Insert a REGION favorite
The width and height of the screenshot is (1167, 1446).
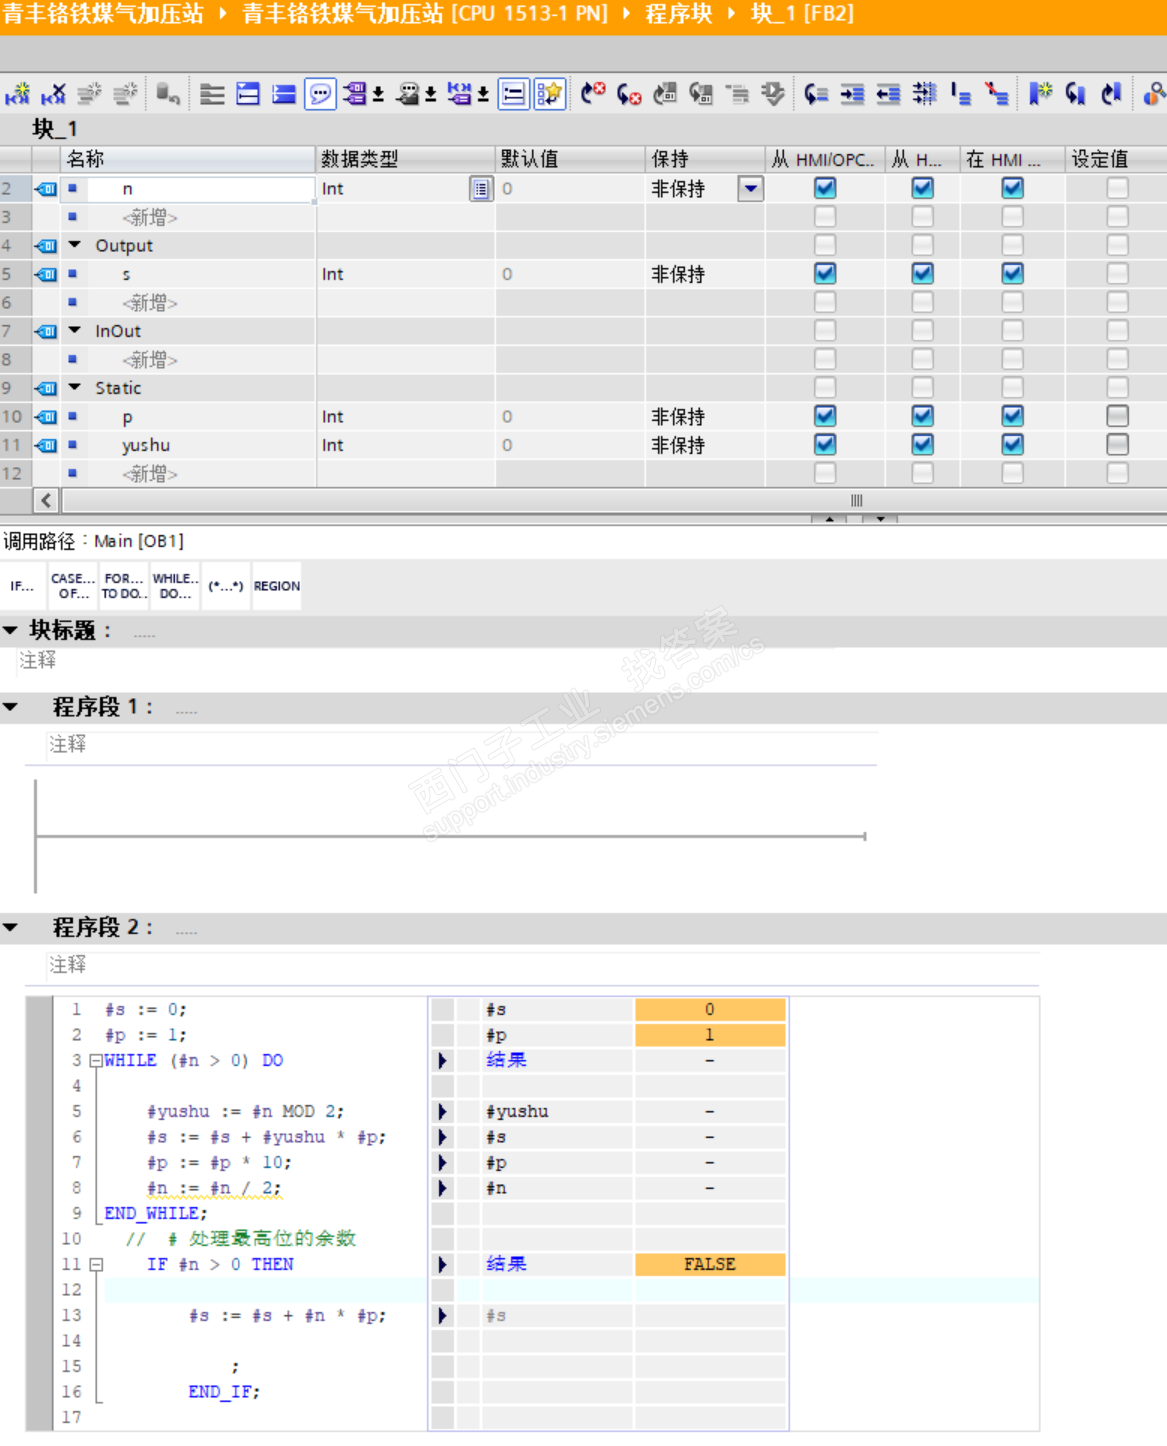[277, 586]
